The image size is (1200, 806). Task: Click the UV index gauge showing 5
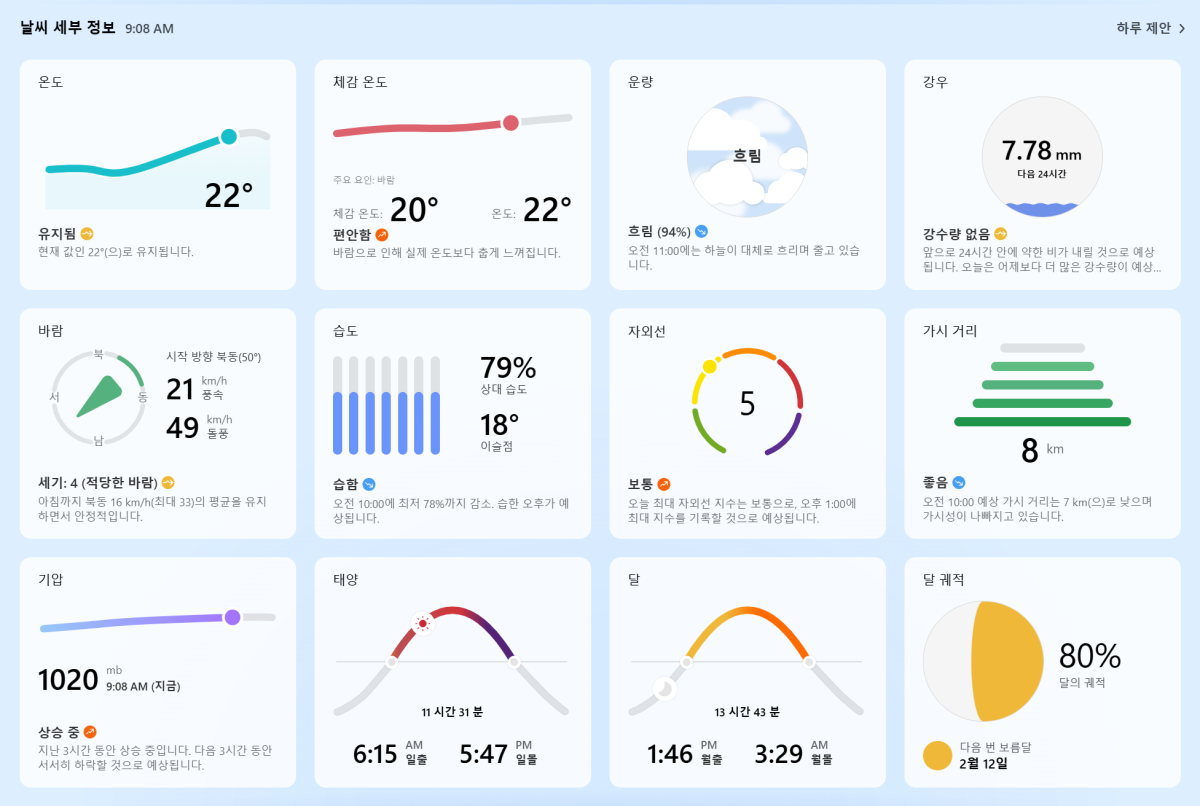[x=747, y=402]
